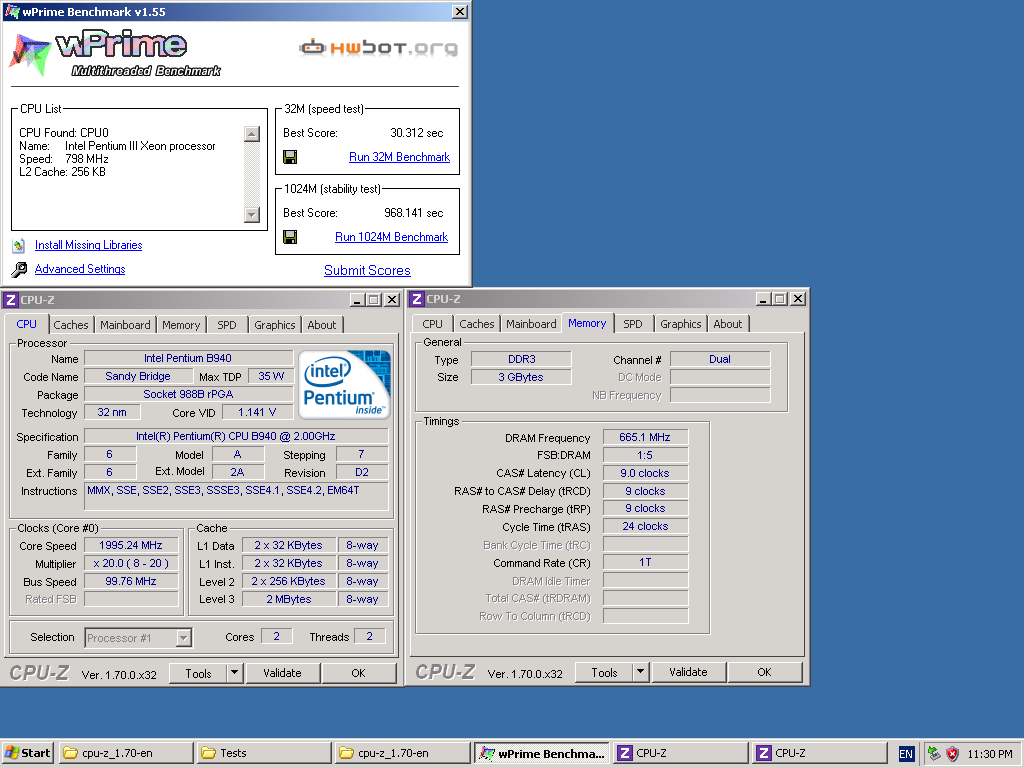The width and height of the screenshot is (1024, 768).
Task: Click Validate in the left CPU-Z window
Action: [282, 673]
